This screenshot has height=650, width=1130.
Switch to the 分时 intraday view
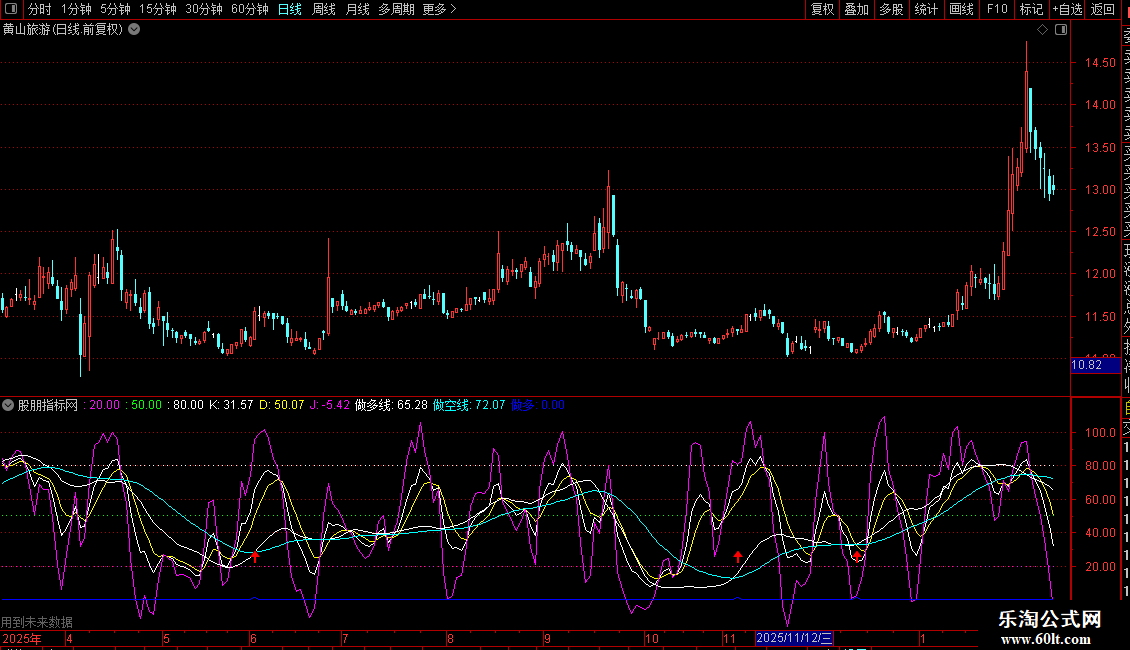point(40,9)
